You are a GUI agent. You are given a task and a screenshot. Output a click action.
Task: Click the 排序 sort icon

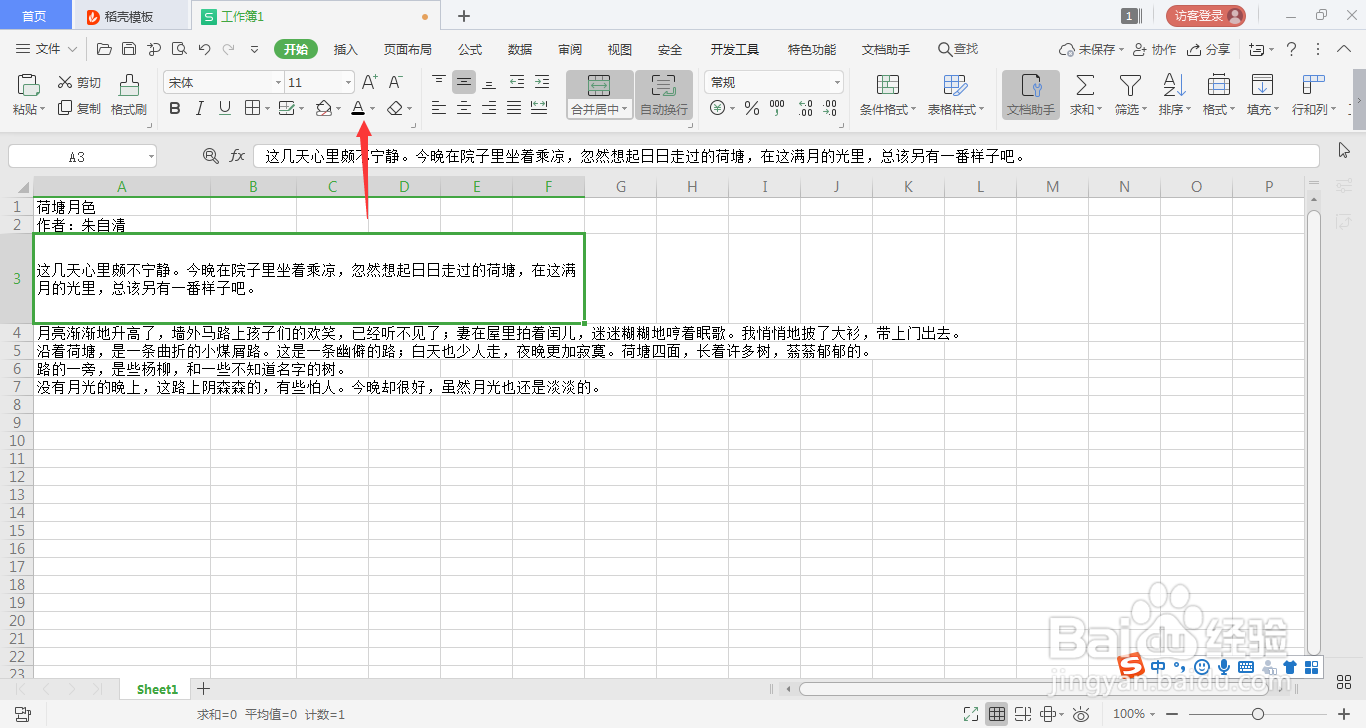click(x=1173, y=85)
